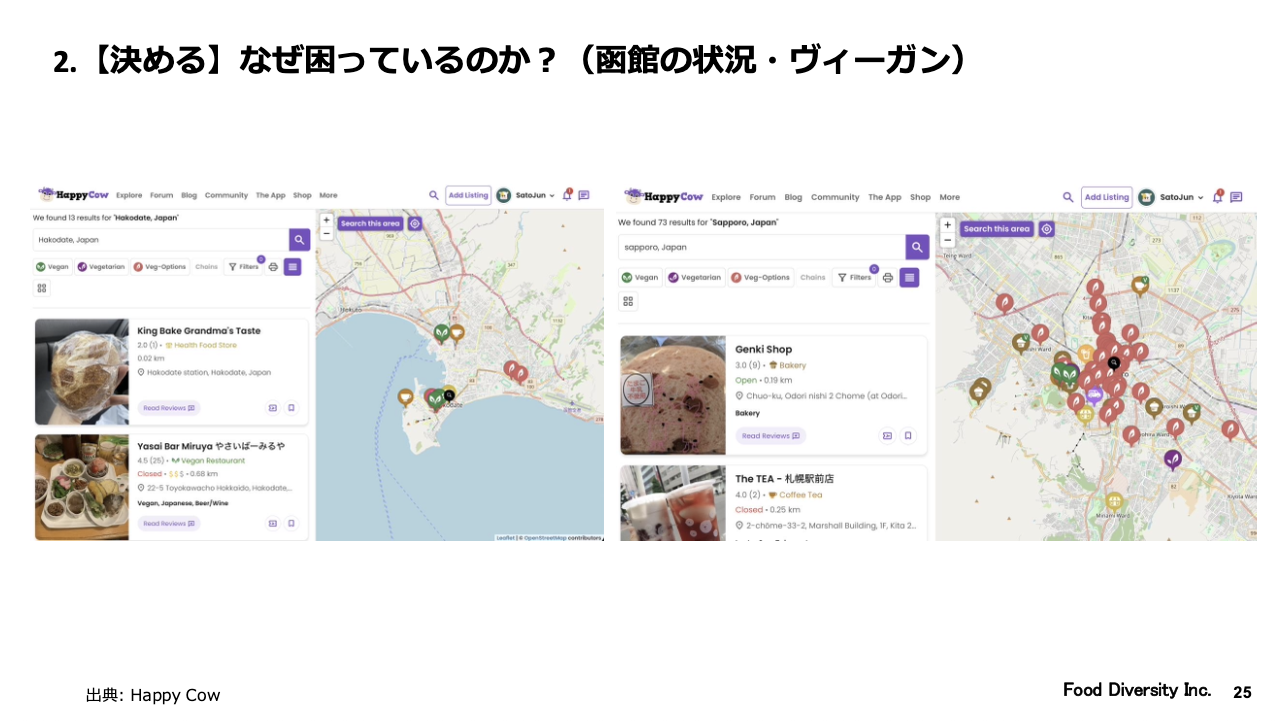Toggle the Vegetarian filter in the Sapporo results
1286x721 pixels.
click(x=695, y=277)
